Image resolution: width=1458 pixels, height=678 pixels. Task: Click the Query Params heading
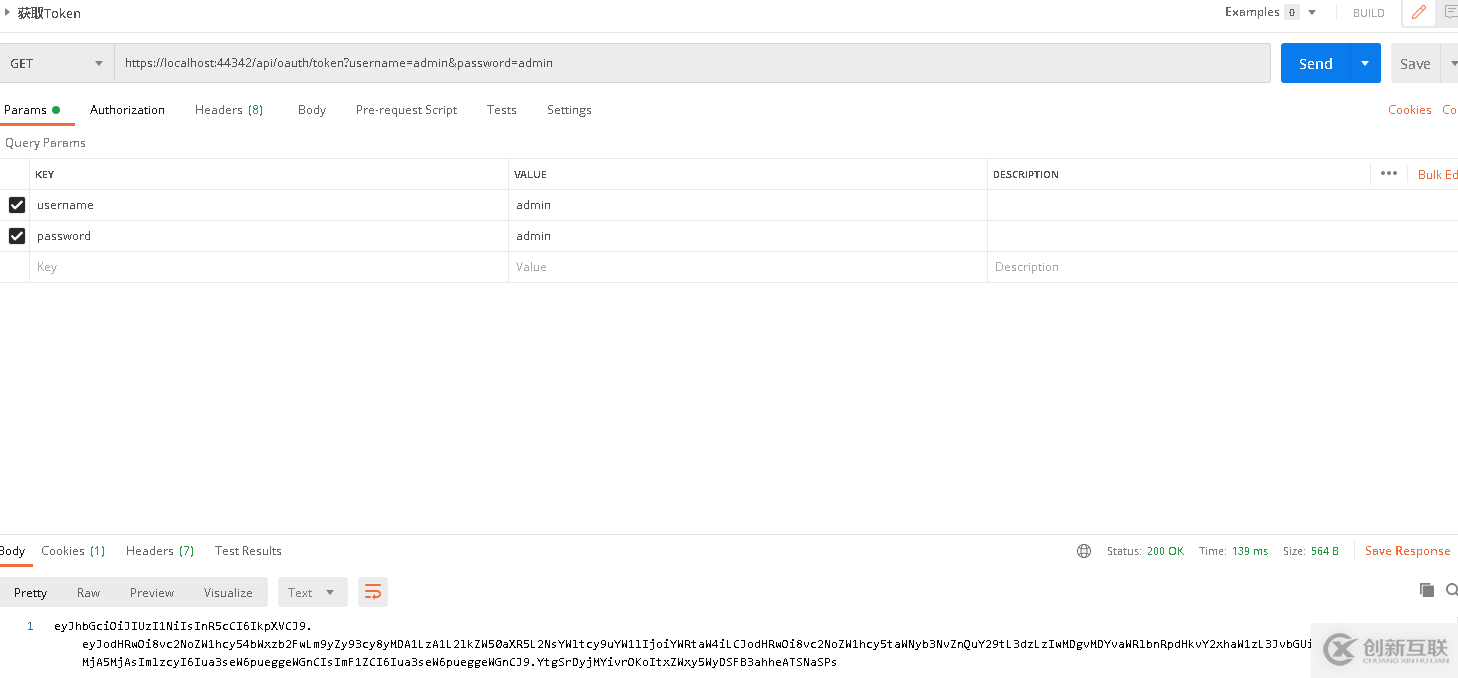coord(45,143)
